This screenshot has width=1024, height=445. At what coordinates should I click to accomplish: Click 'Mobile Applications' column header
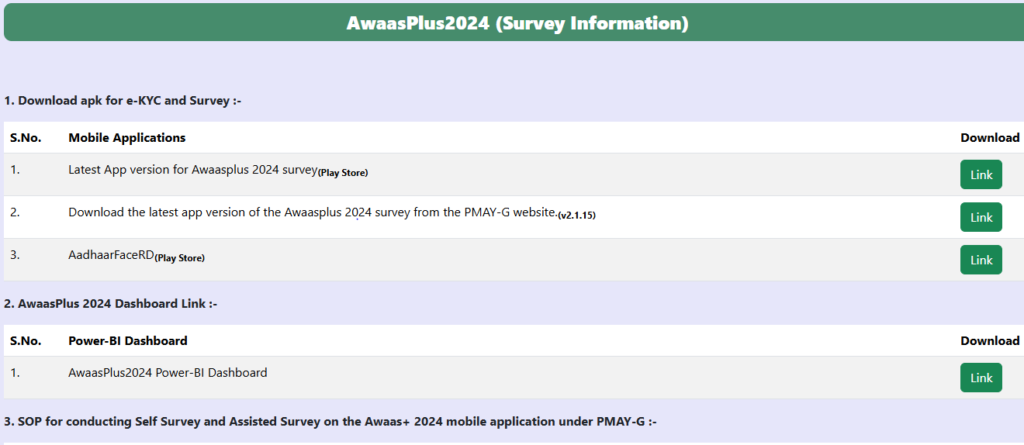[127, 138]
